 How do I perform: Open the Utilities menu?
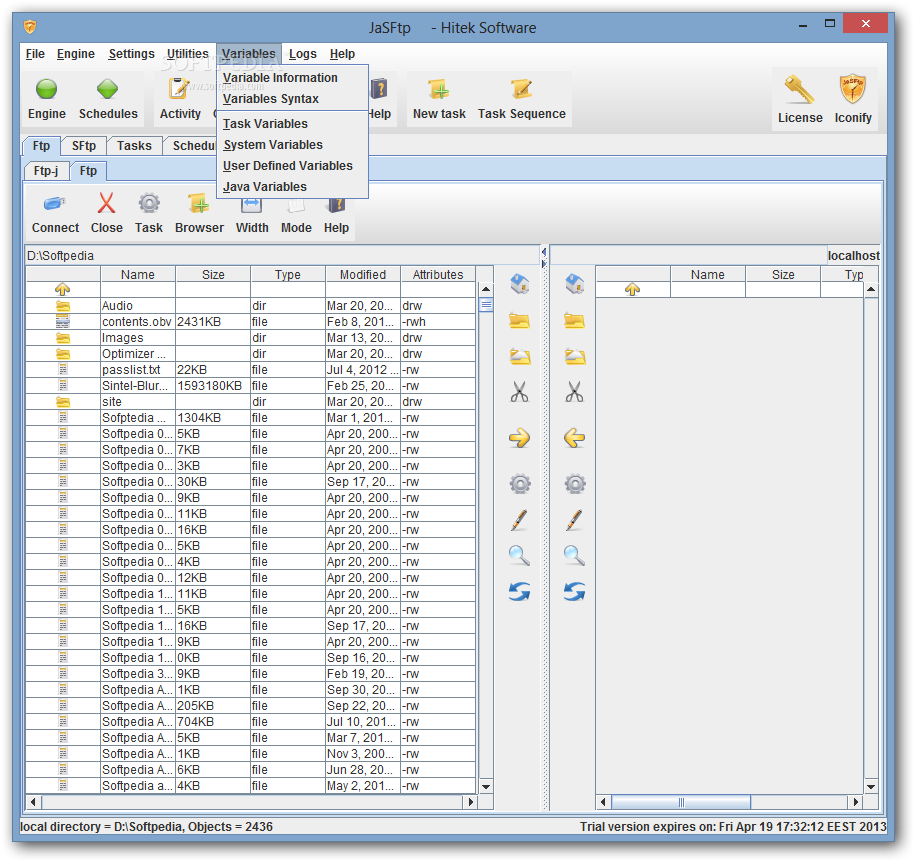[187, 54]
